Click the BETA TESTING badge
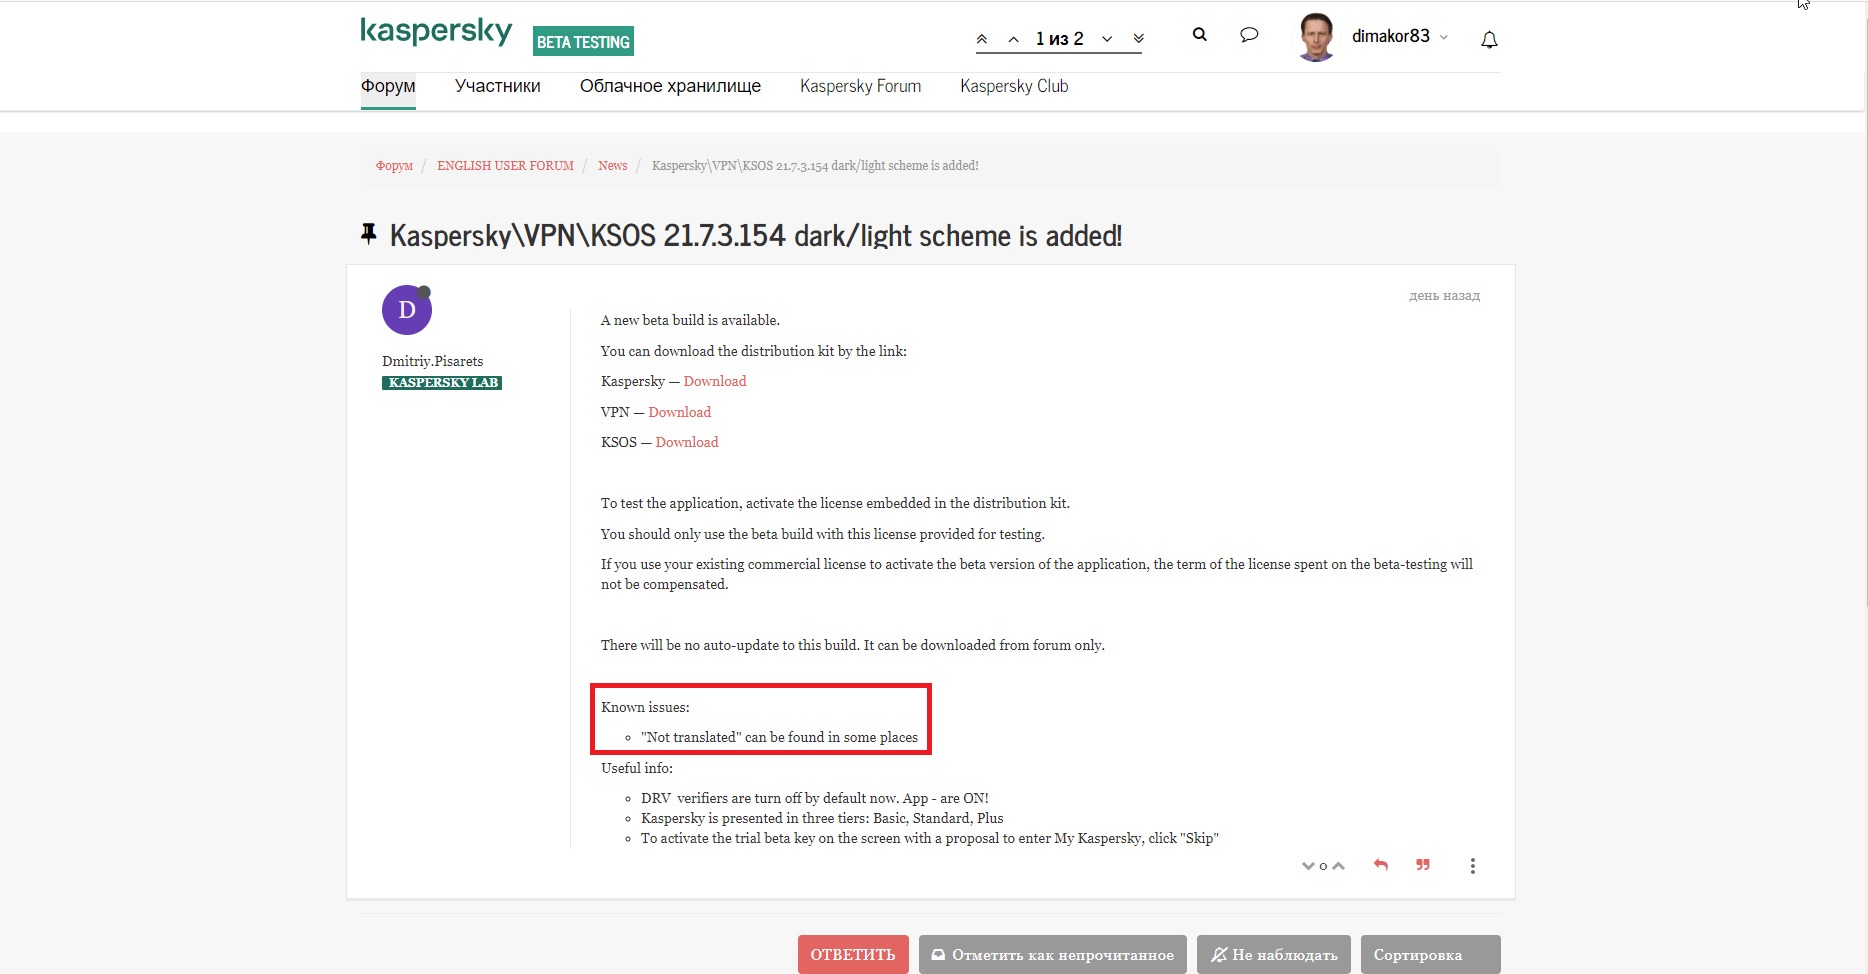 coord(583,41)
